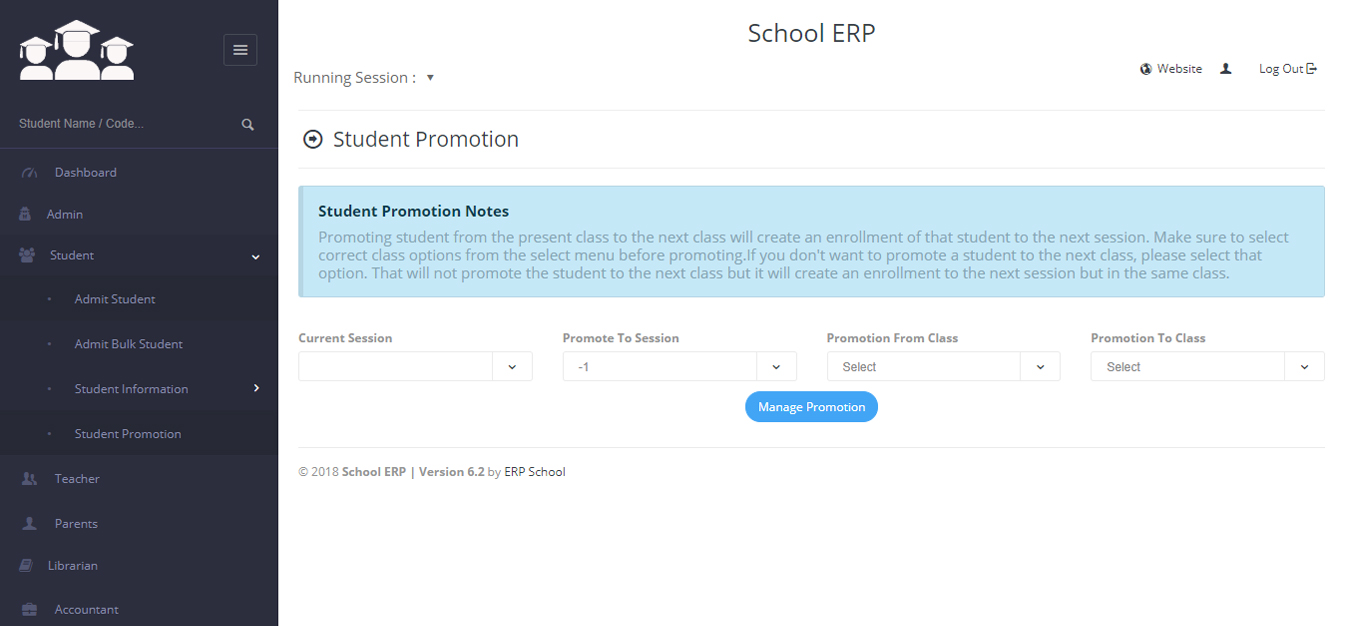Expand the Running Session selector arrow
1346x626 pixels.
click(x=430, y=77)
